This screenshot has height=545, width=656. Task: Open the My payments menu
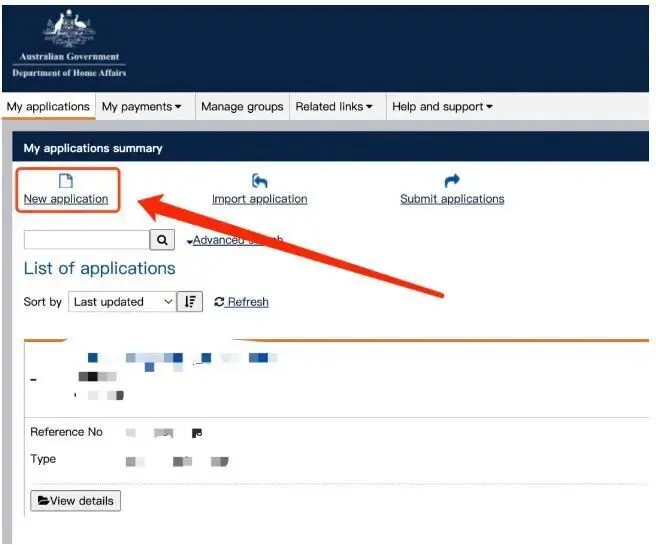[x=142, y=107]
